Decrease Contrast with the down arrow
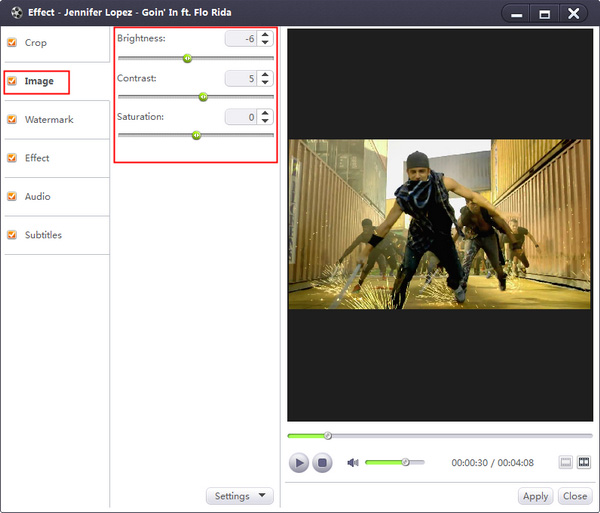600x513 pixels. point(265,83)
